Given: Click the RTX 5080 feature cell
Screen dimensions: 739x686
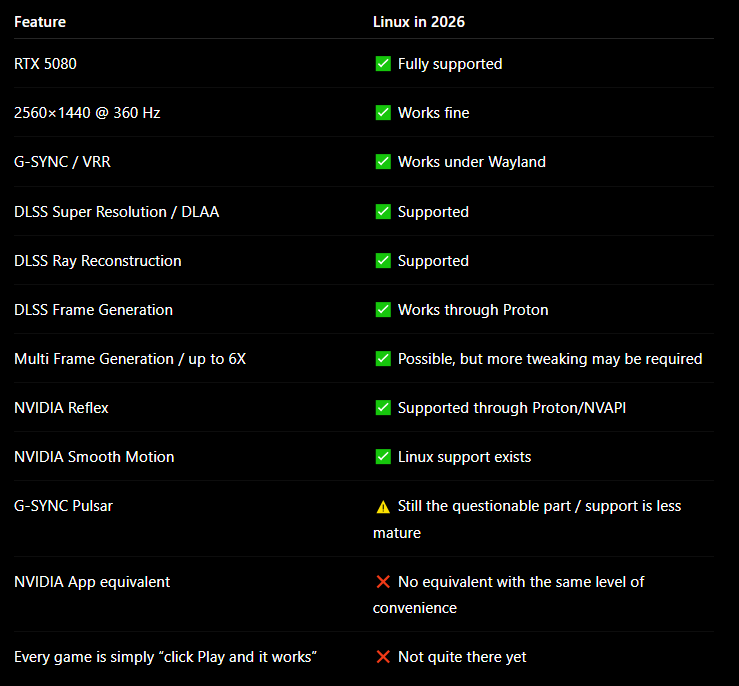Looking at the screenshot, I should coord(45,64).
